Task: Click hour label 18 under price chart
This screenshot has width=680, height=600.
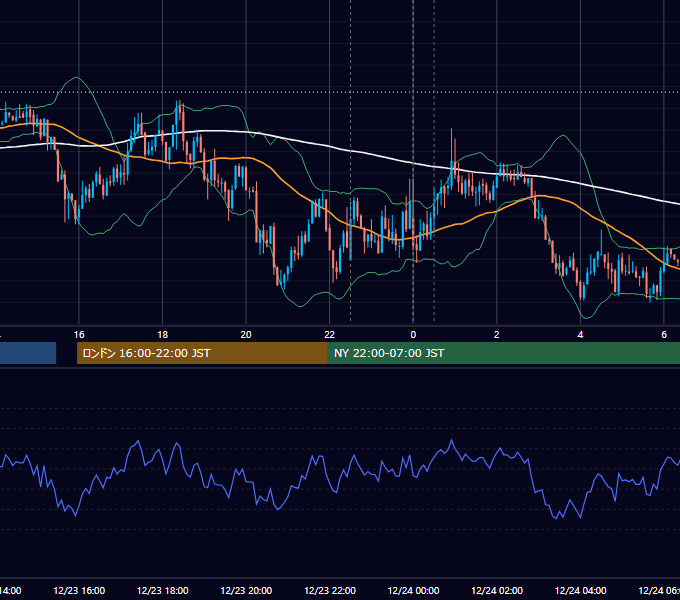Action: [x=163, y=335]
